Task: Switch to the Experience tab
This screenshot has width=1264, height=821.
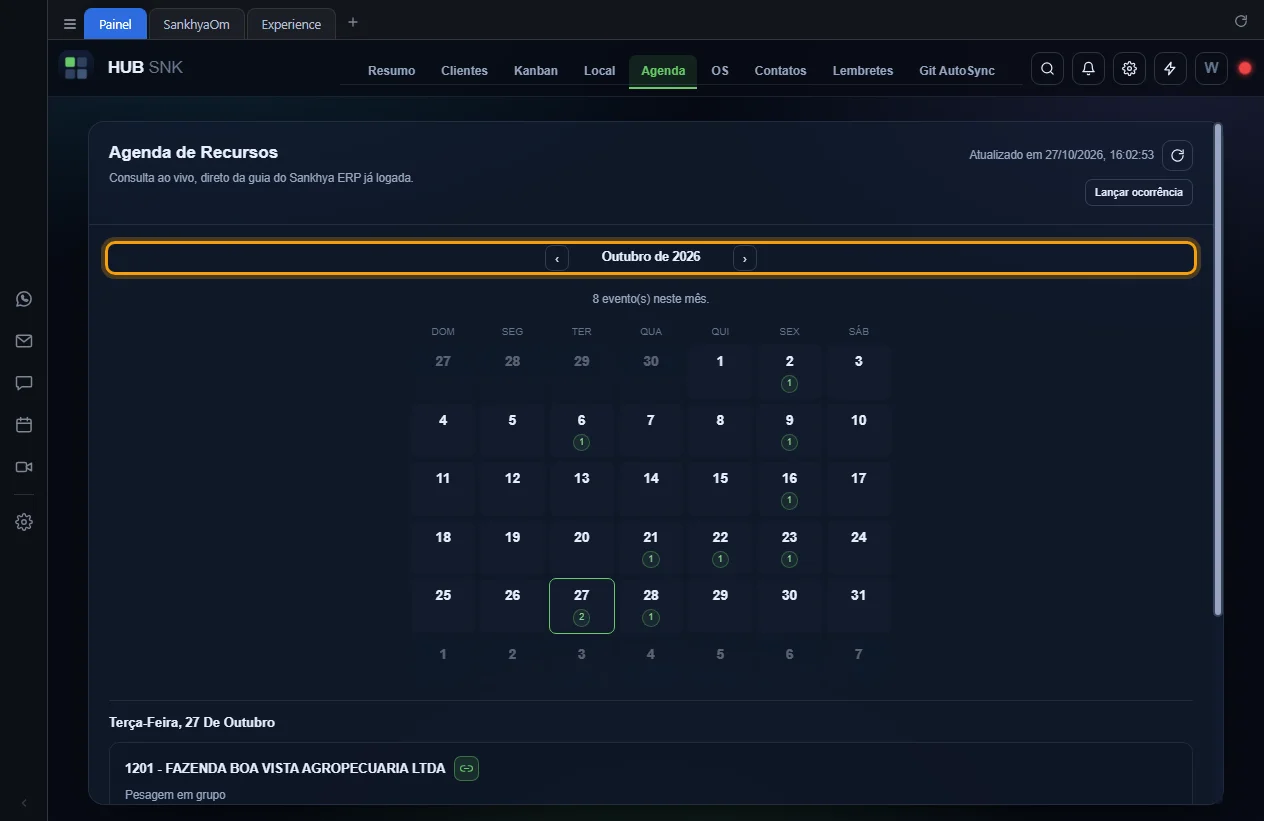Action: pyautogui.click(x=291, y=24)
